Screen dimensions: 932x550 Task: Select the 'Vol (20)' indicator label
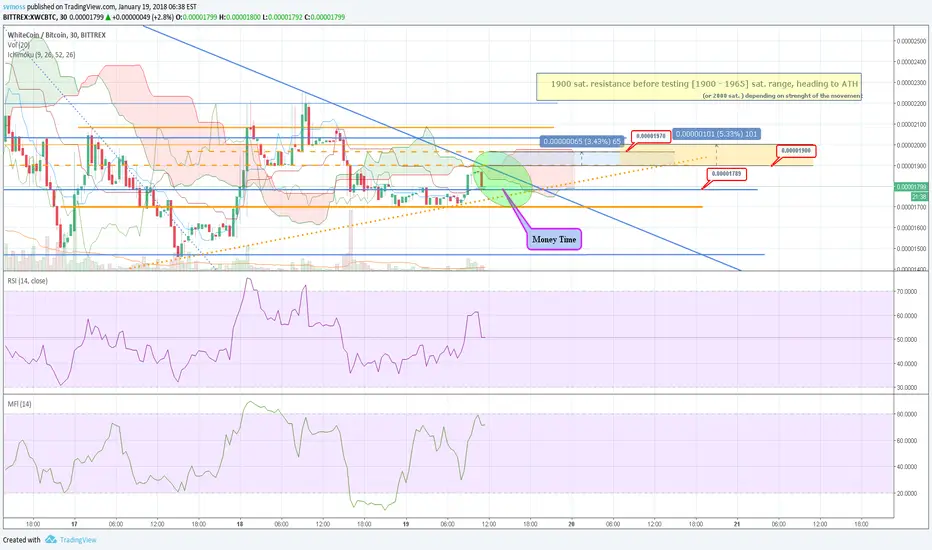click(x=18, y=45)
